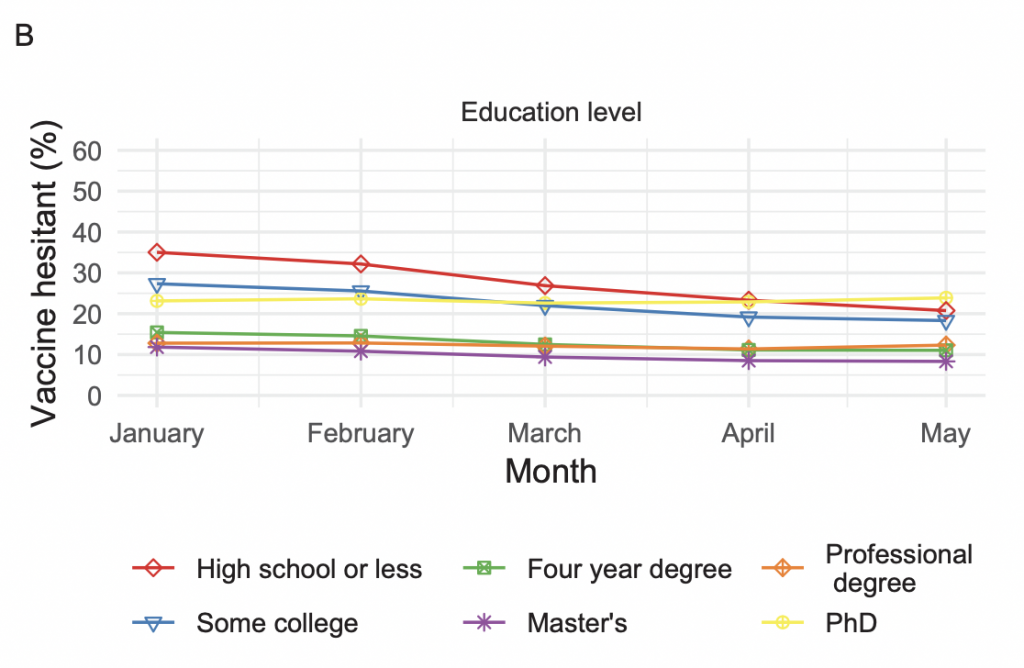1024x668 pixels.
Task: Click the blue triangle Some college legend marker
Action: pyautogui.click(x=153, y=622)
